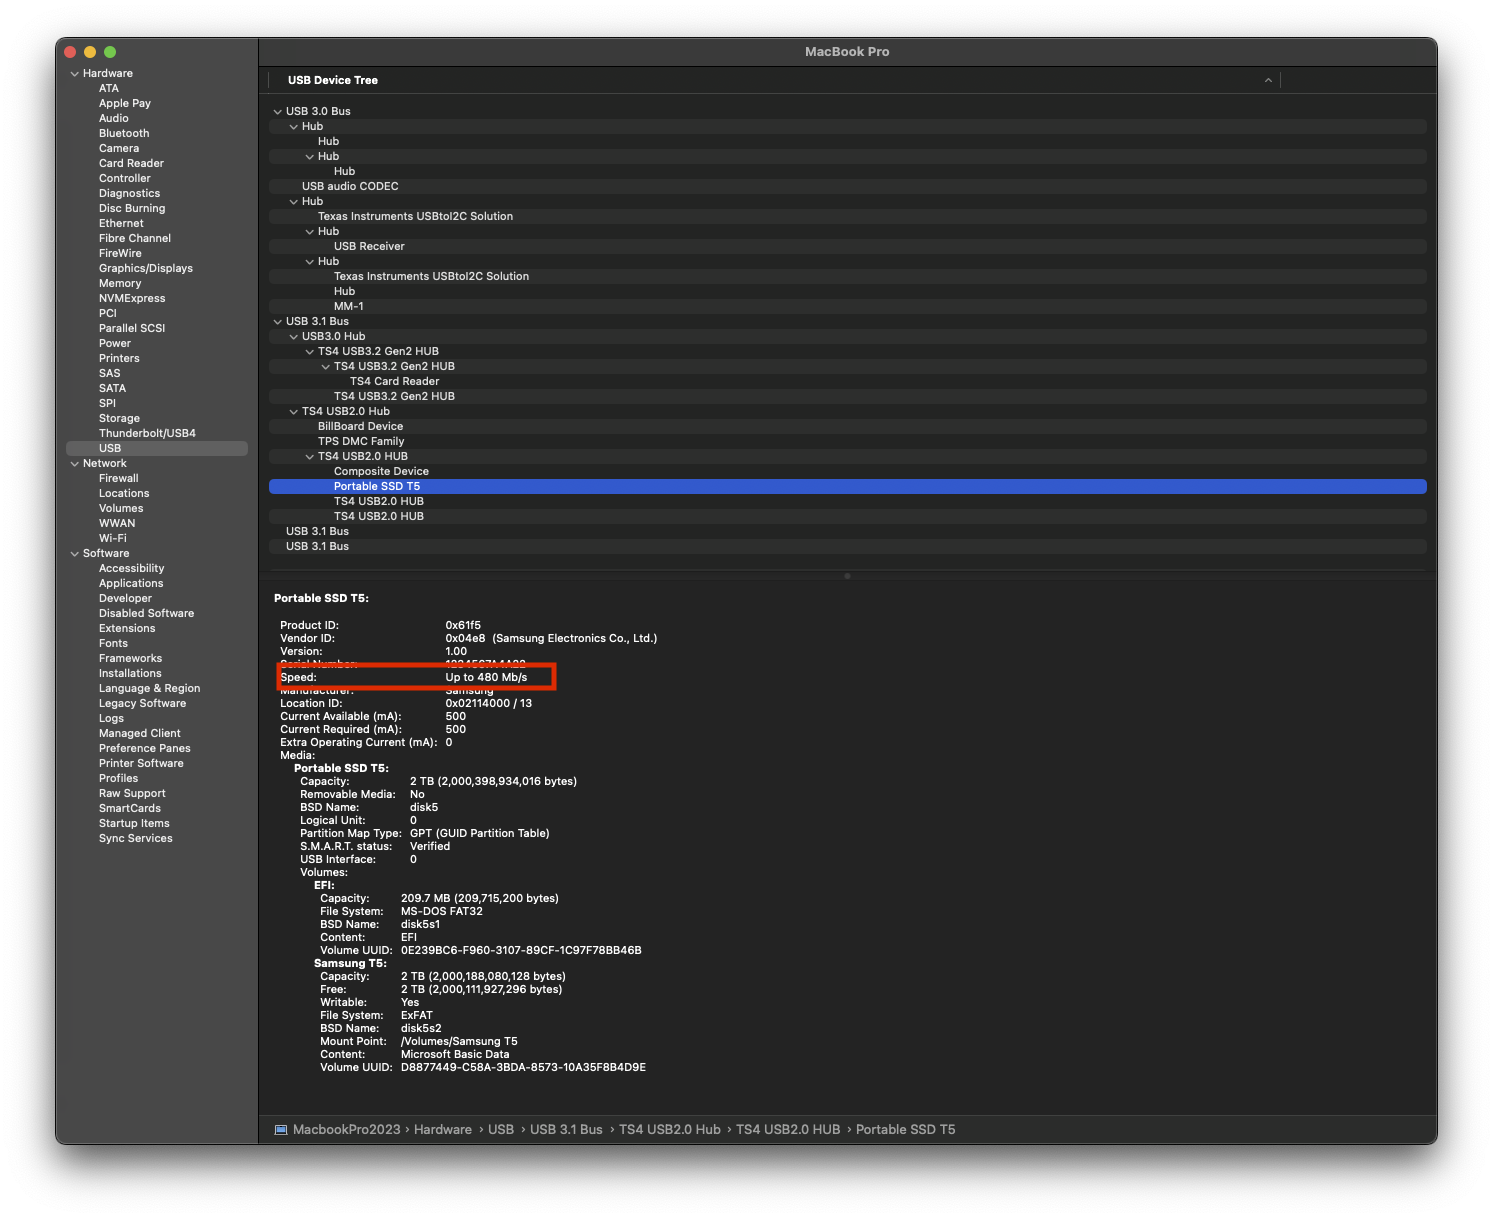Click the USB Device Tree sort chevron

coord(1268,80)
